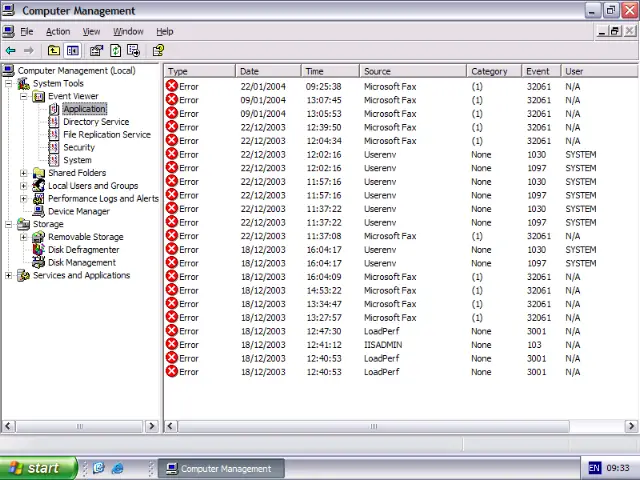The image size is (640, 480).
Task: Click the Back arrow toolbar button
Action: [x=11, y=51]
